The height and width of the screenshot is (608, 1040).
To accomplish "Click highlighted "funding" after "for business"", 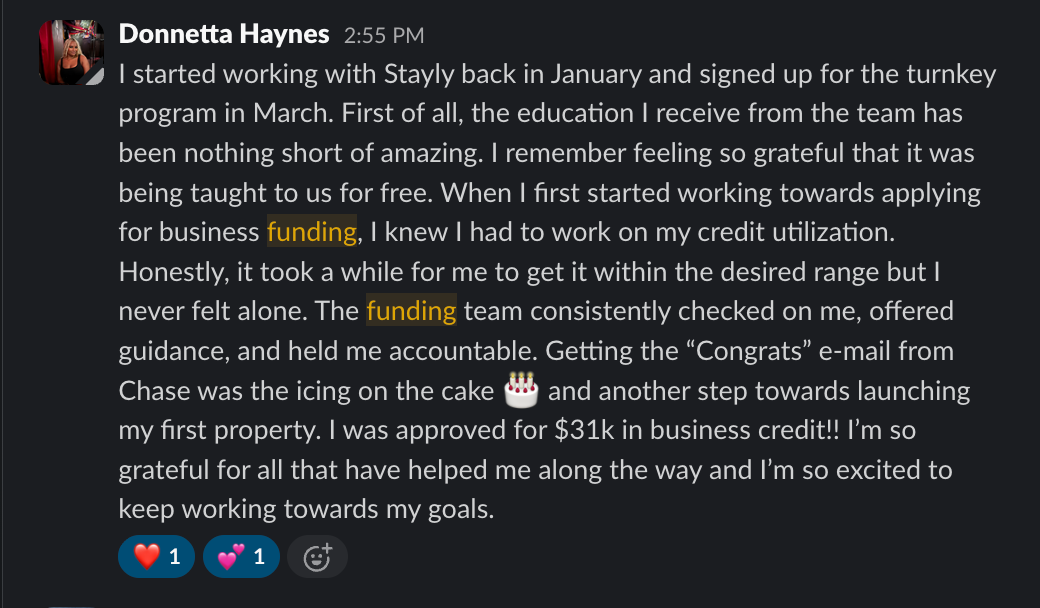I will coord(312,232).
